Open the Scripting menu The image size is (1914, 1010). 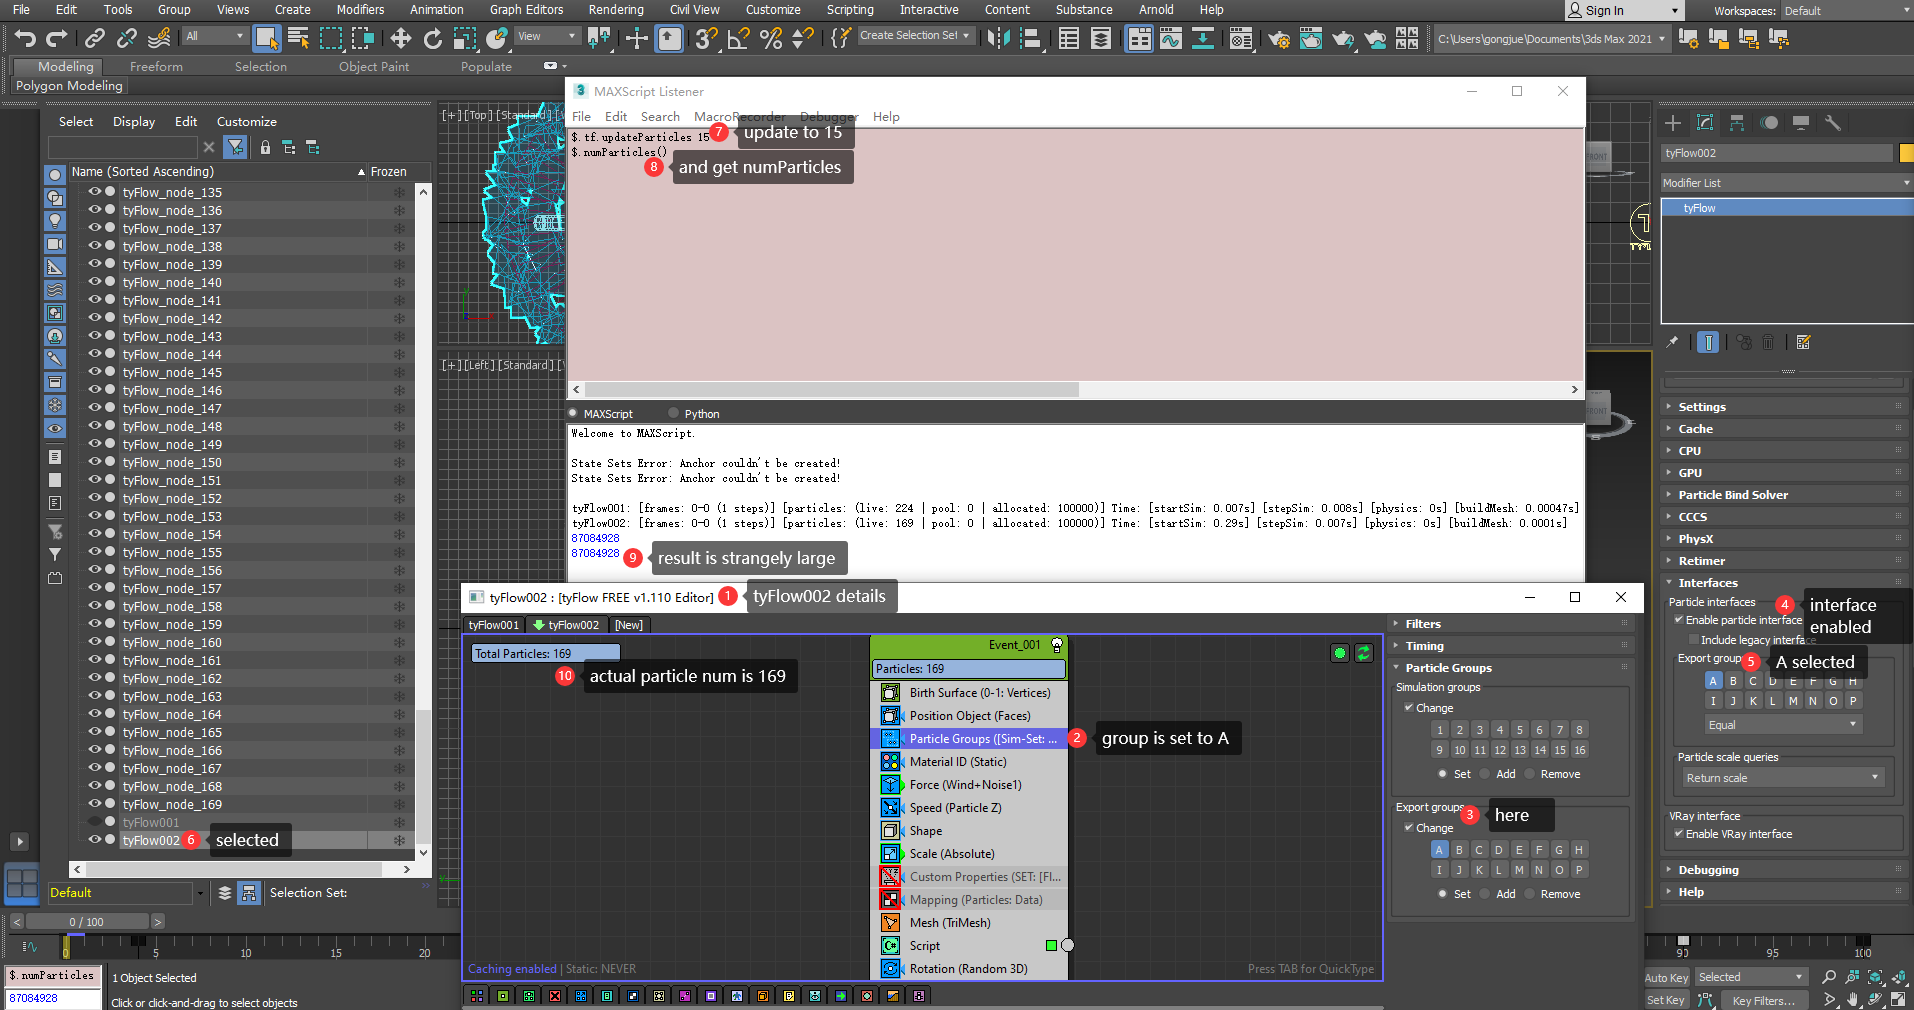tap(850, 10)
